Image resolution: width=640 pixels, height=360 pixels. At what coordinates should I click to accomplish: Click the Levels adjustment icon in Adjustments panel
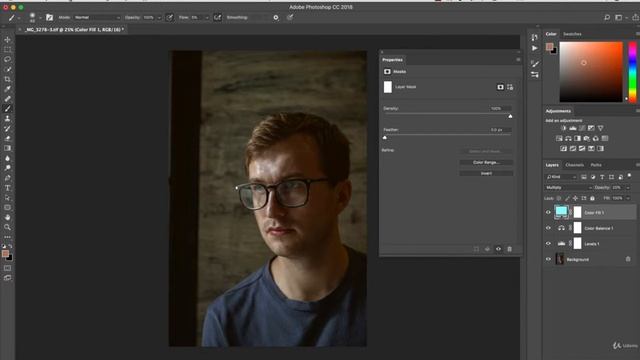[573, 128]
